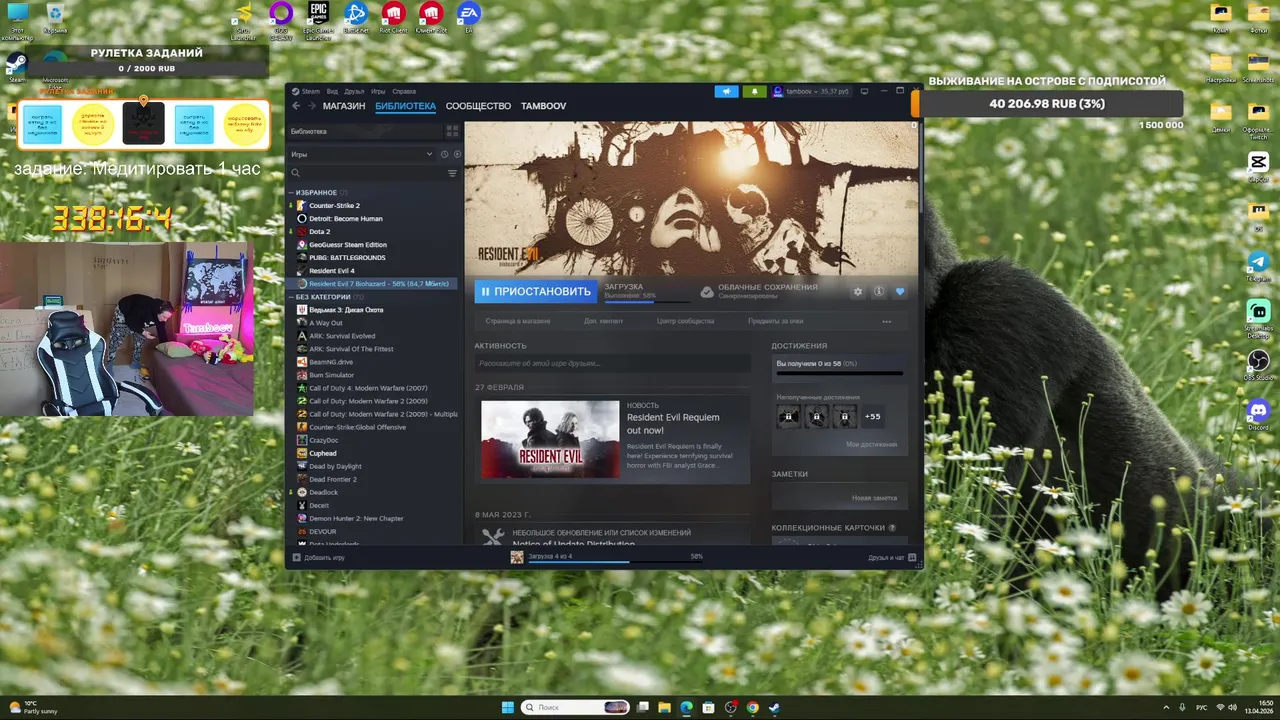Screen dimensions: 1280x720
Task: Open the Друзья menu
Action: click(x=354, y=91)
